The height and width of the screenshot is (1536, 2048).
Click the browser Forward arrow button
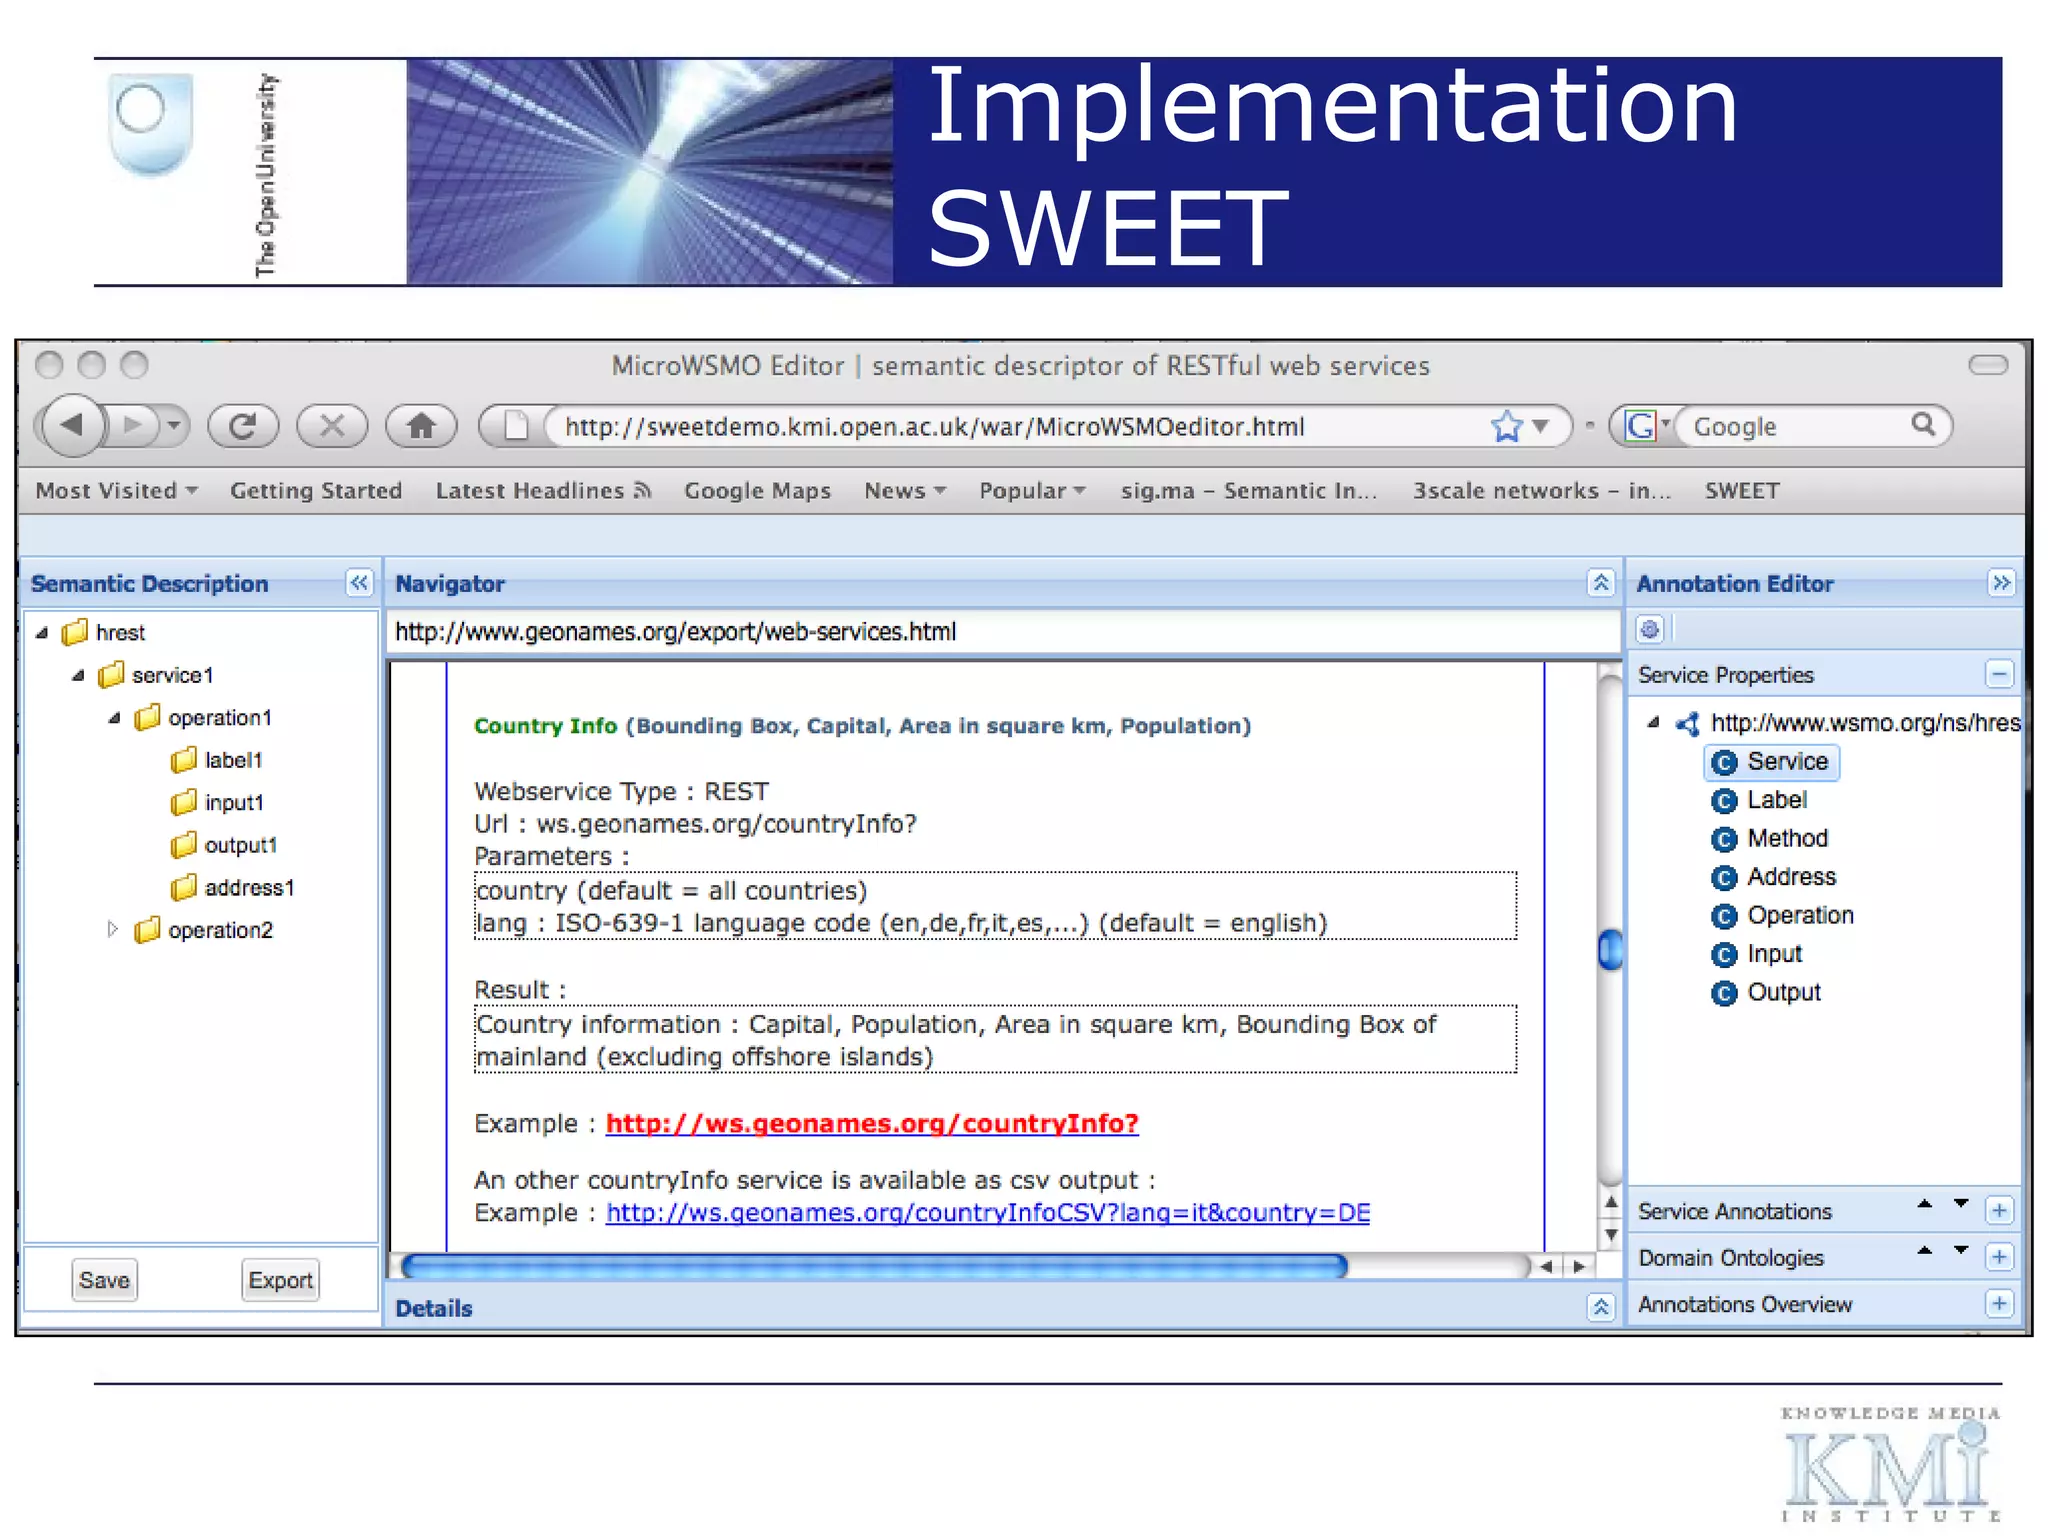133,426
